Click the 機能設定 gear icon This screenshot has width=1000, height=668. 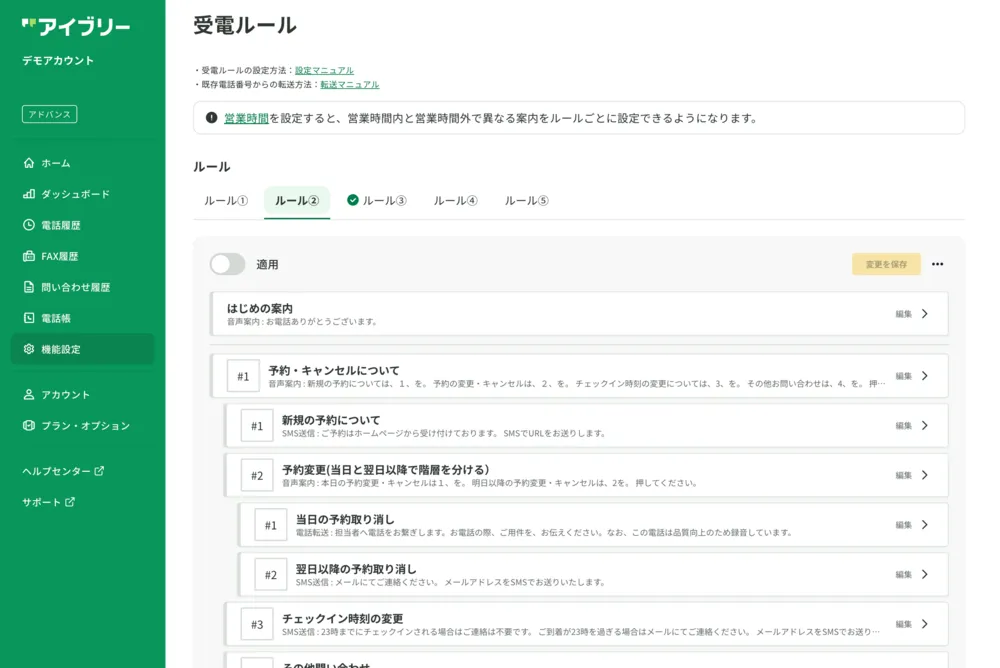click(x=29, y=349)
